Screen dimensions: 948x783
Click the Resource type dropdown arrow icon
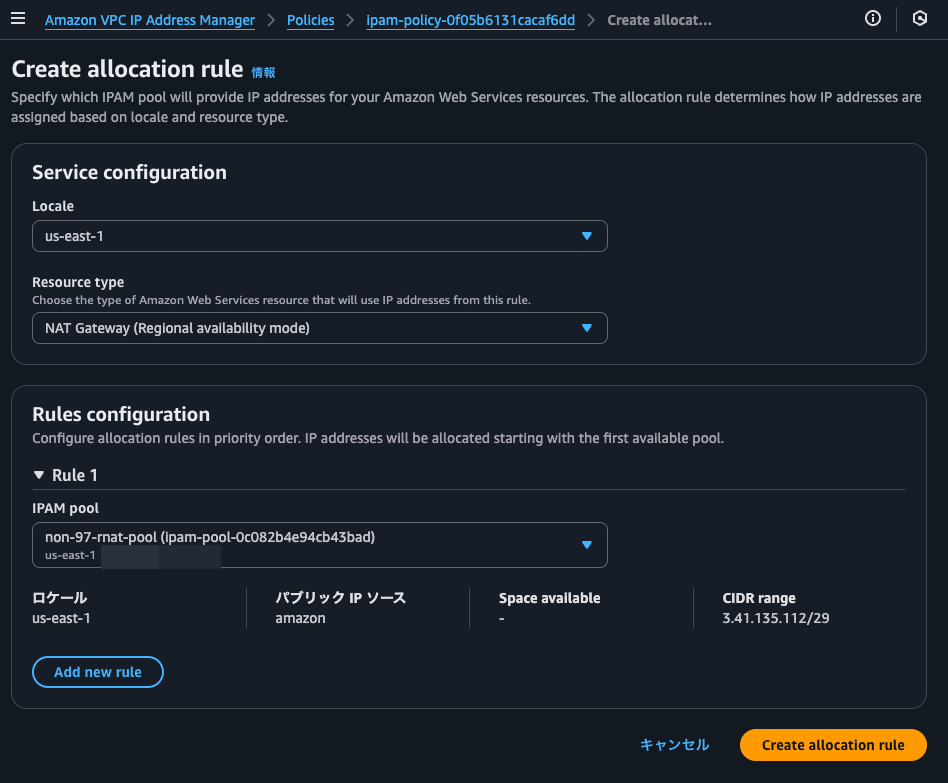587,328
